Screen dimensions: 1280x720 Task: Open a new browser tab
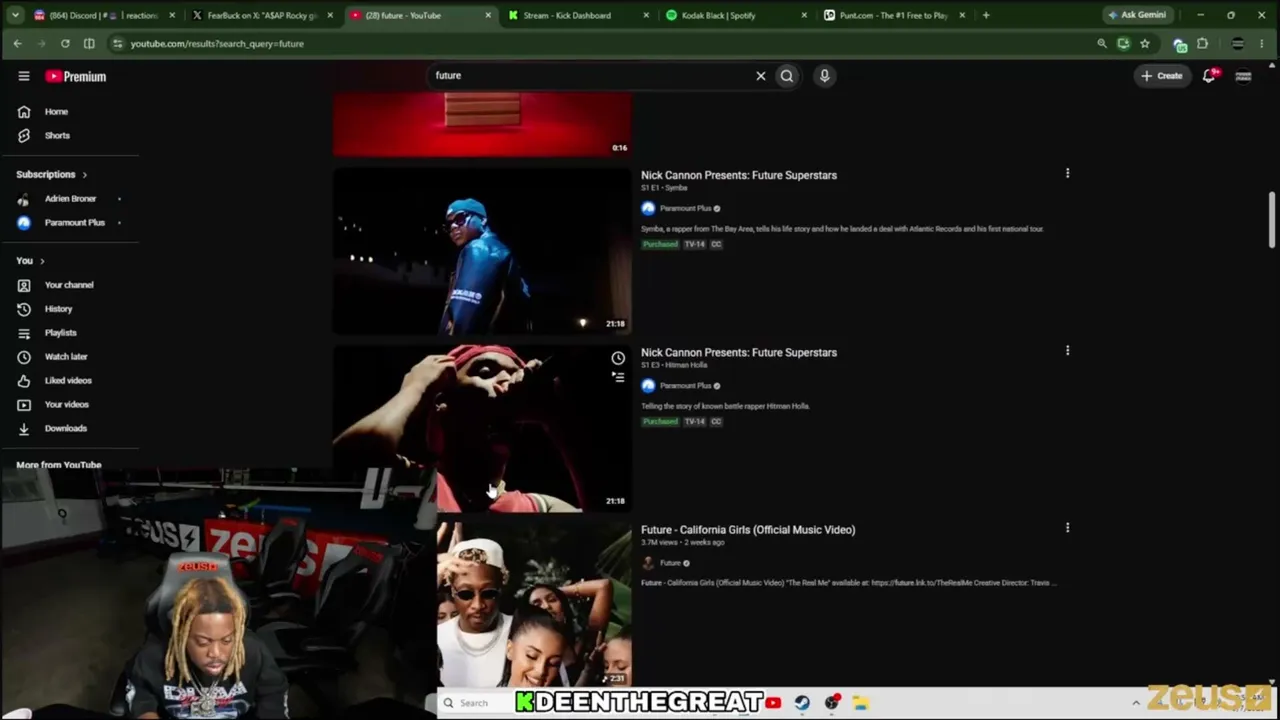click(x=986, y=15)
